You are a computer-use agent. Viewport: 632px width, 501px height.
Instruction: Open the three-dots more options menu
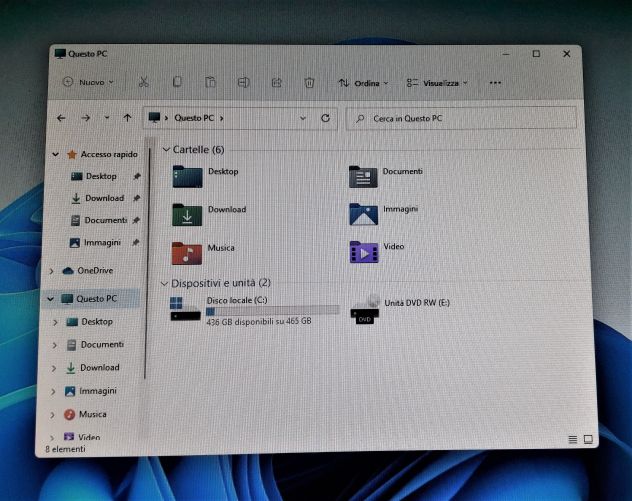coord(495,83)
